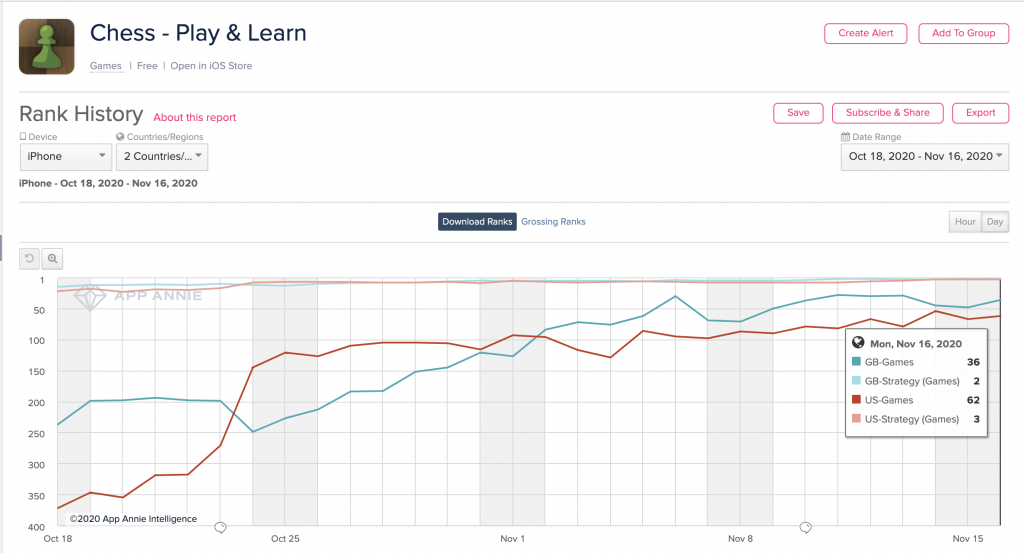Switch chart granularity to Day
This screenshot has width=1024, height=553.
coord(995,222)
